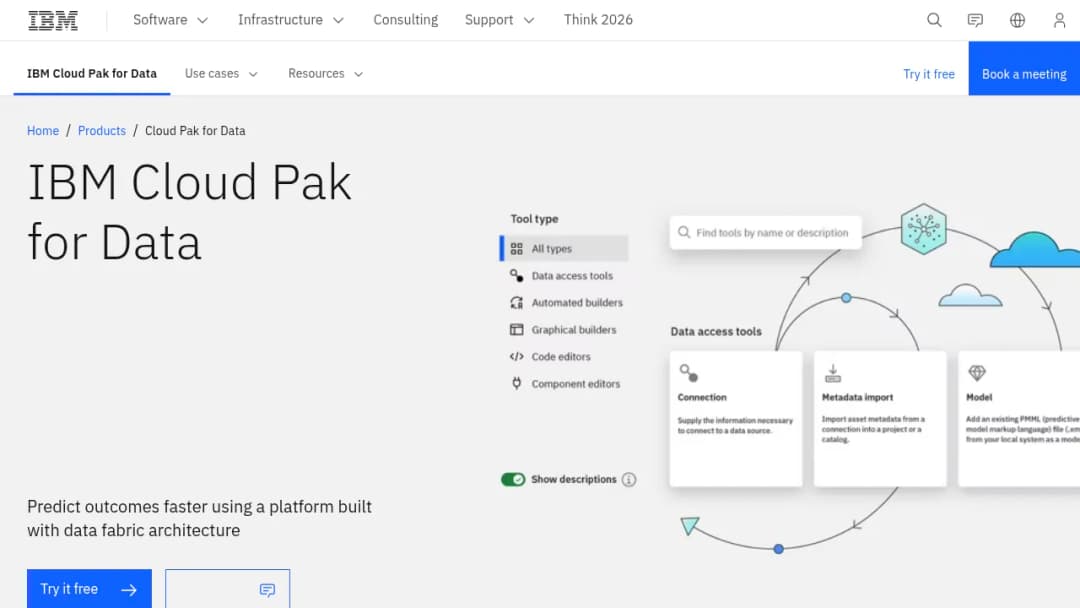Select Automated builders in Tool type list
Screen dimensions: 1080x608
pos(564,303)
